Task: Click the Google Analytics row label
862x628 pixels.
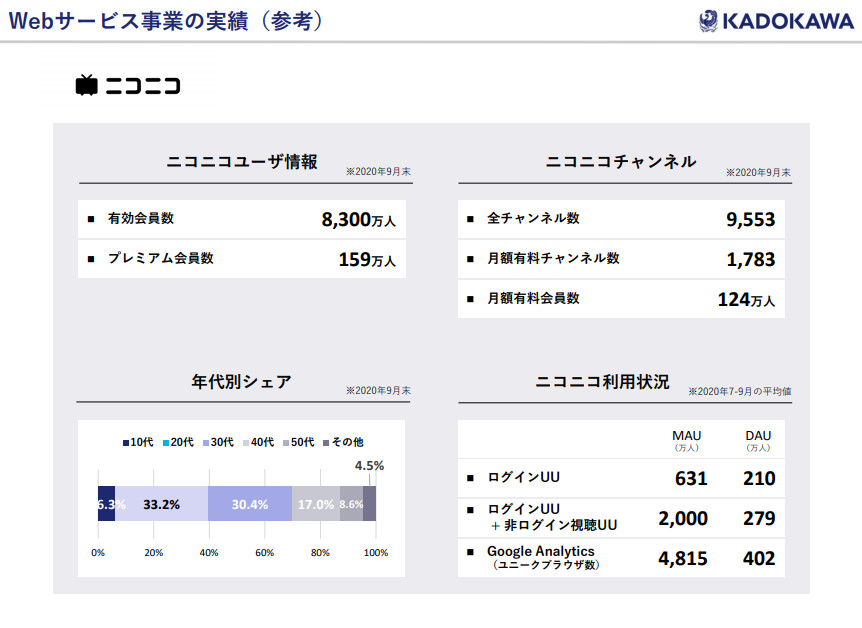Action: (x=543, y=558)
